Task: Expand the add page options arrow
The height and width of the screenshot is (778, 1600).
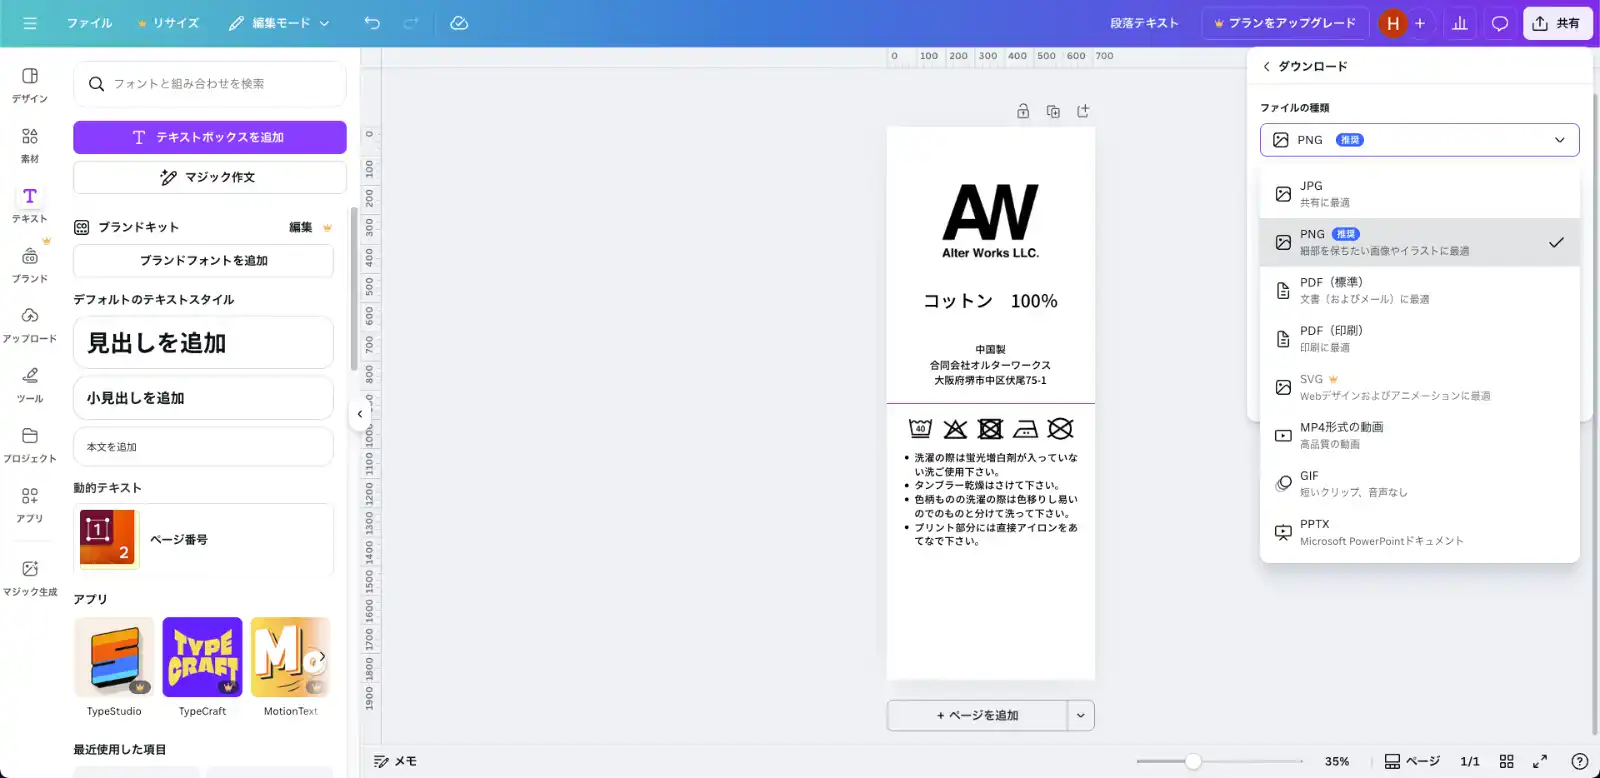Action: pos(1081,715)
